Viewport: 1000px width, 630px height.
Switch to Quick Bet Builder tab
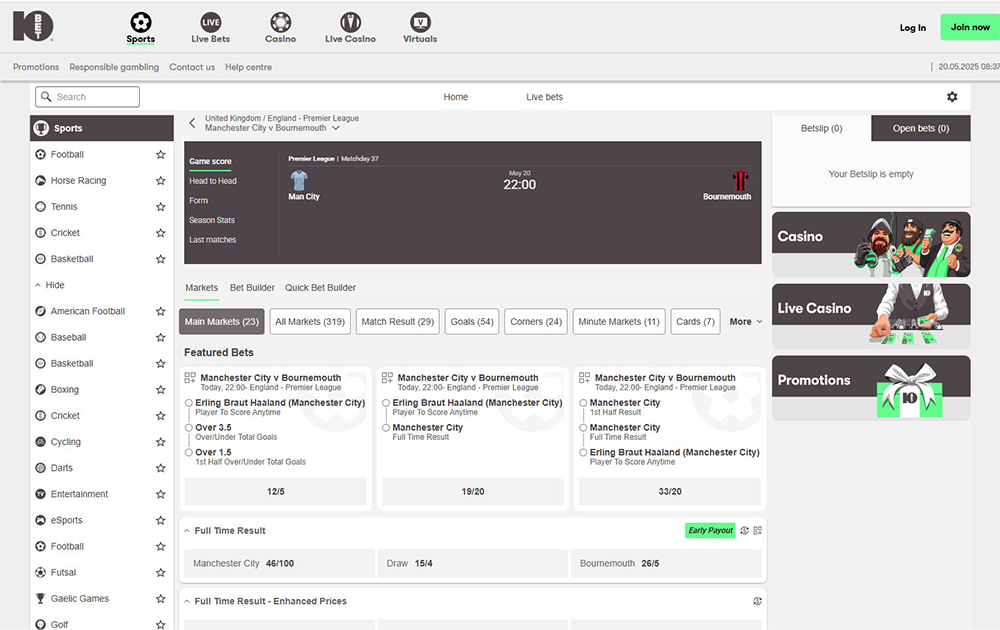coord(320,288)
